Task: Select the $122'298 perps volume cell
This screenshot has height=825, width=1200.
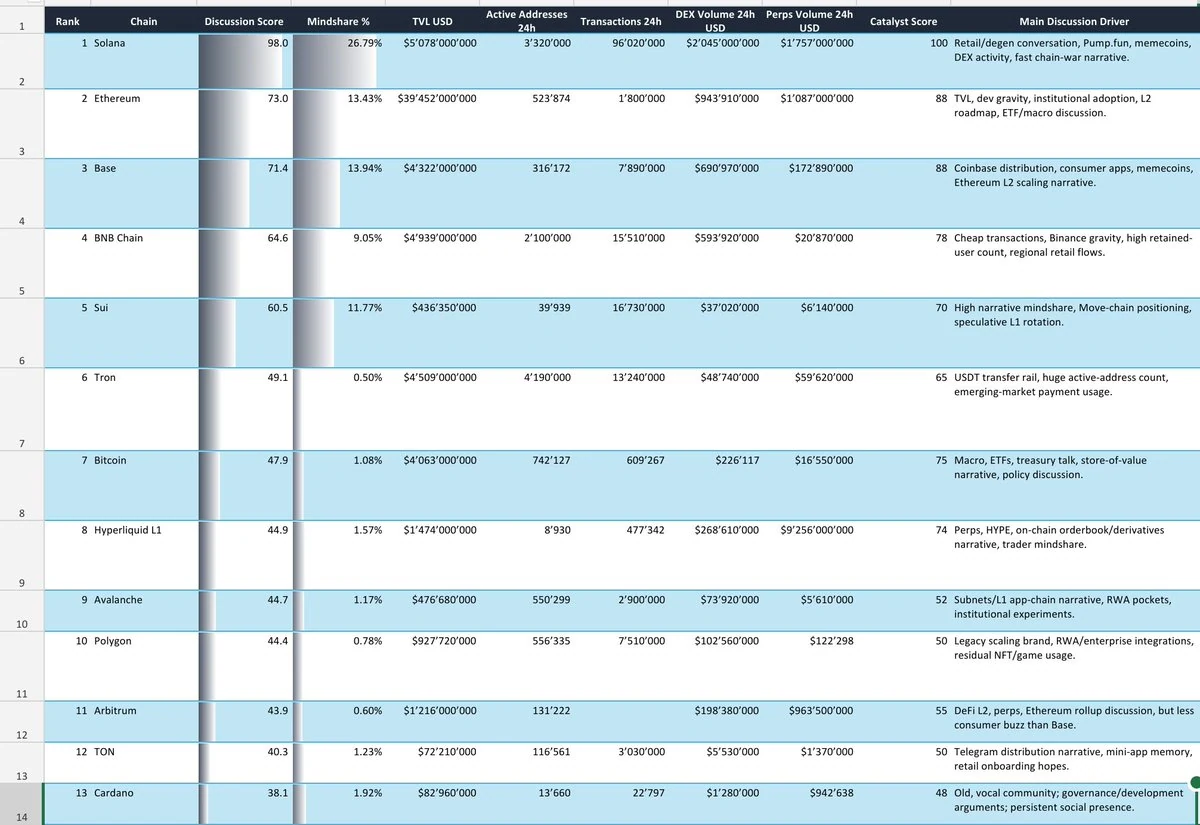Action: [x=810, y=666]
